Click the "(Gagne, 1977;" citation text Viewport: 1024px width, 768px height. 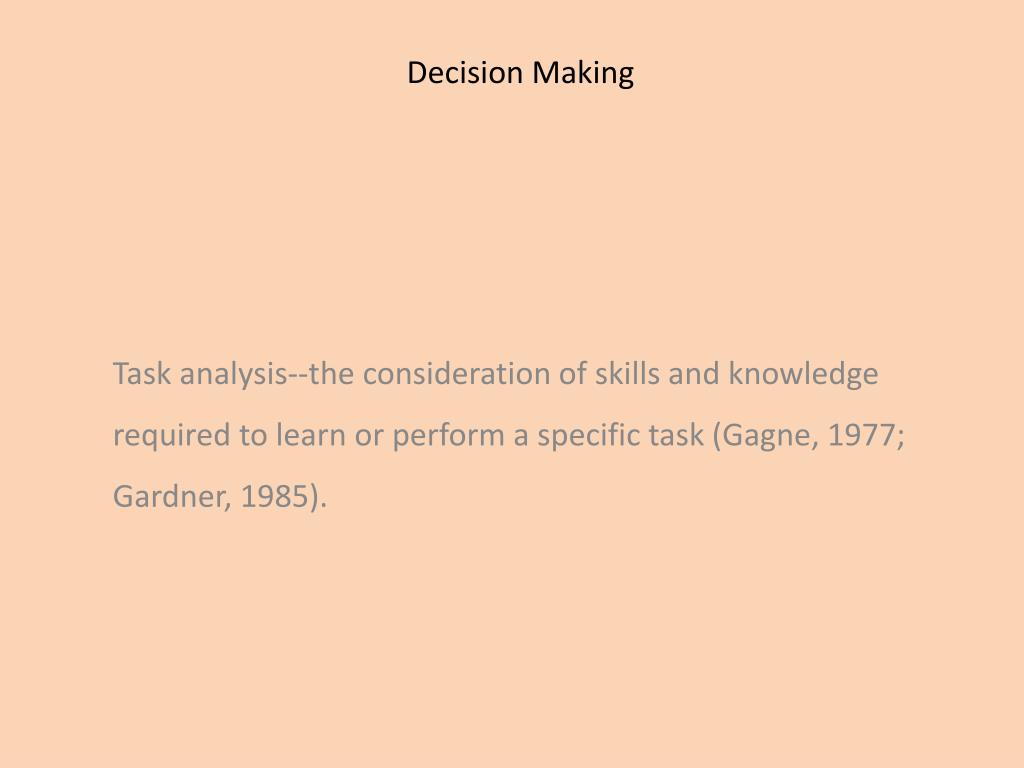pos(808,436)
